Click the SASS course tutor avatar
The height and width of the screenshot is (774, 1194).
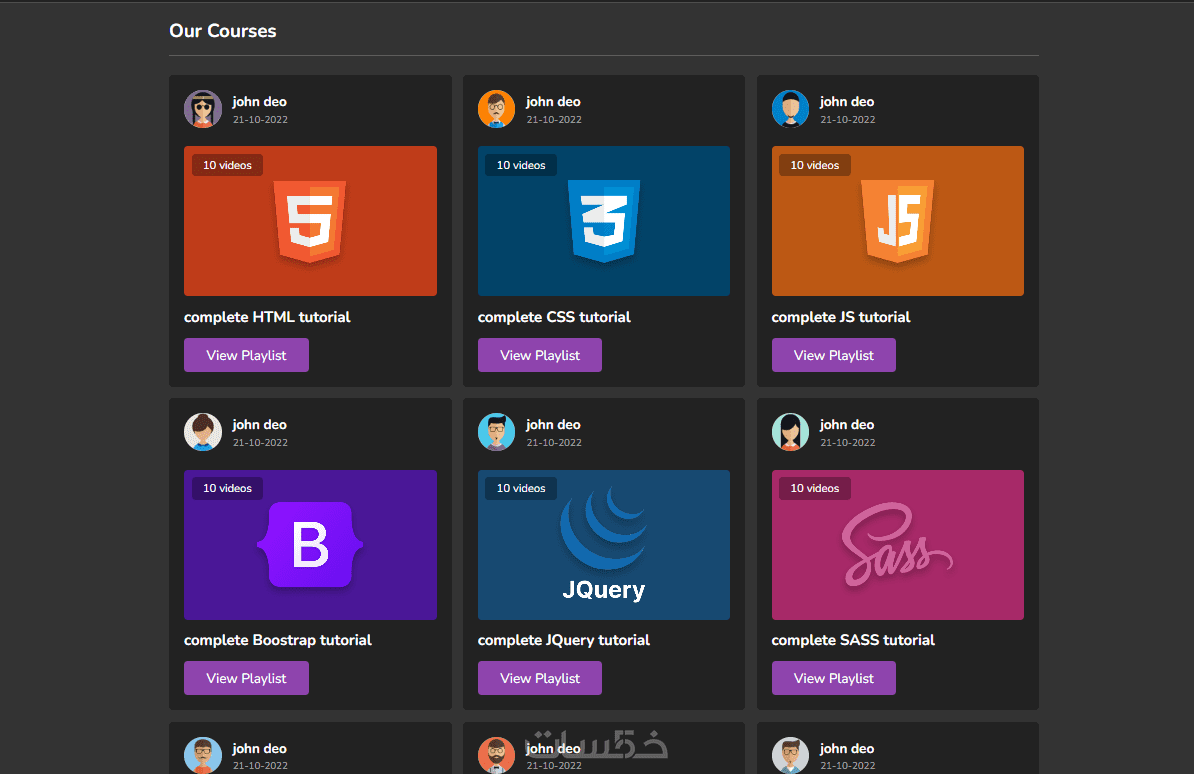(790, 432)
